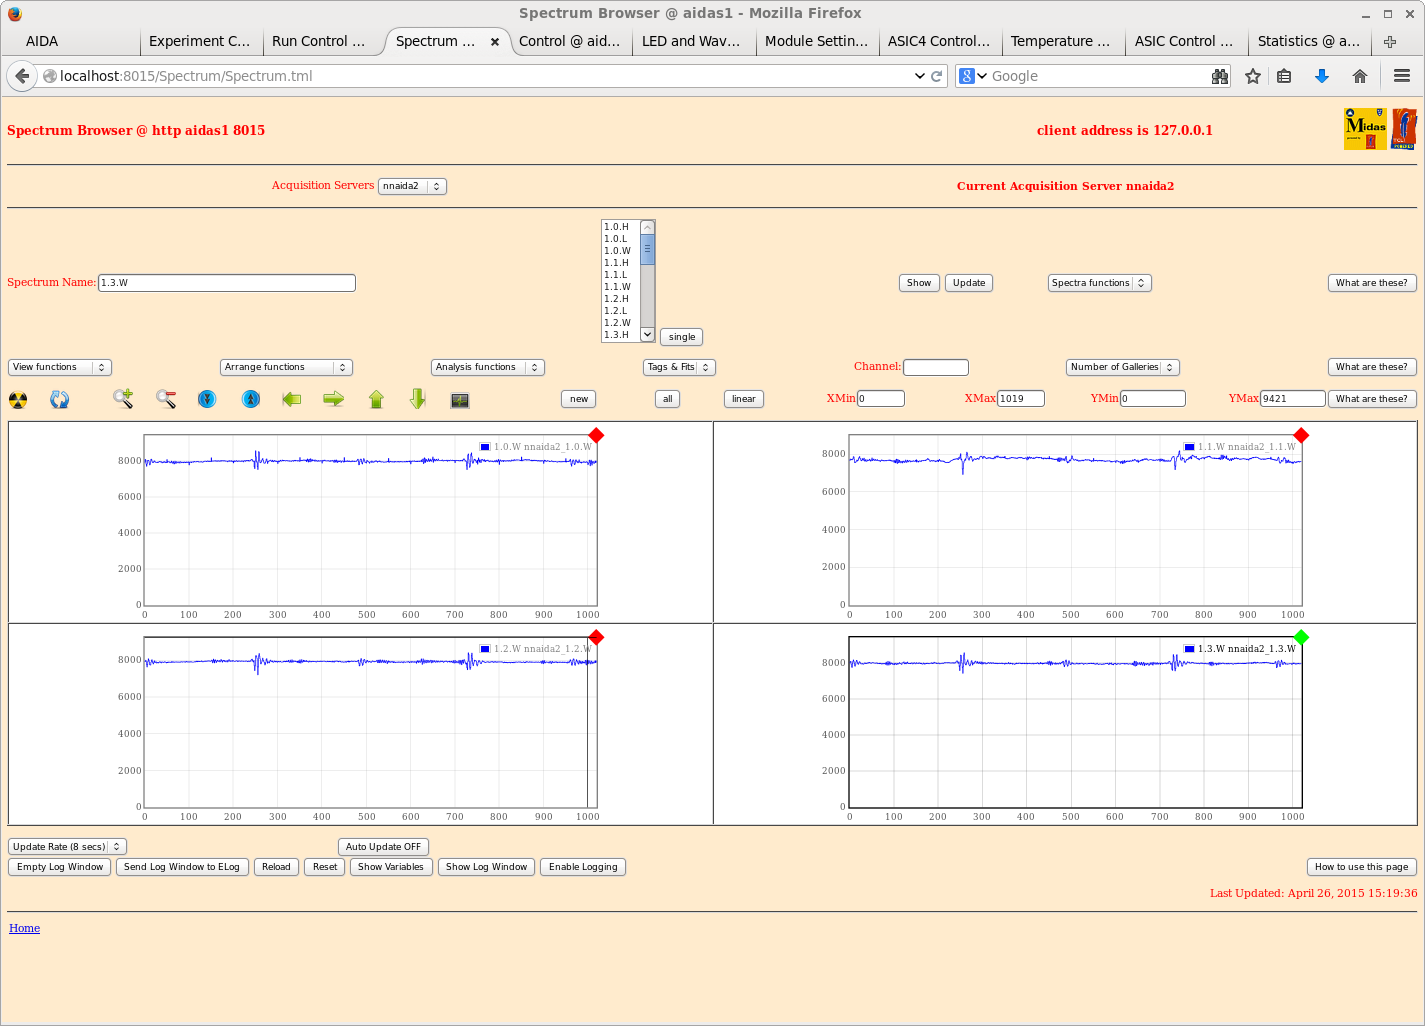Click the Empty Log Window button

click(x=60, y=867)
